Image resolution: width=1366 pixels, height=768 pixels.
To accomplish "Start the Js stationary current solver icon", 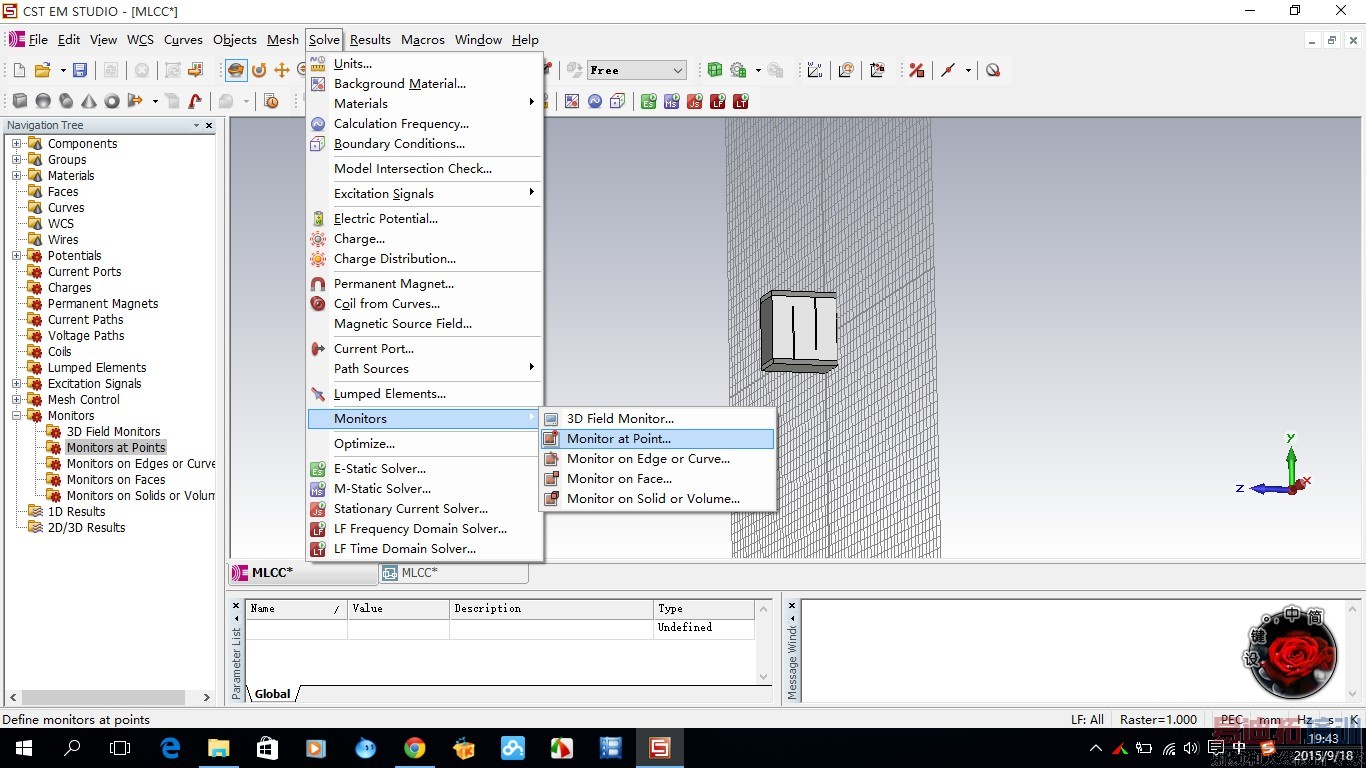I will [695, 101].
